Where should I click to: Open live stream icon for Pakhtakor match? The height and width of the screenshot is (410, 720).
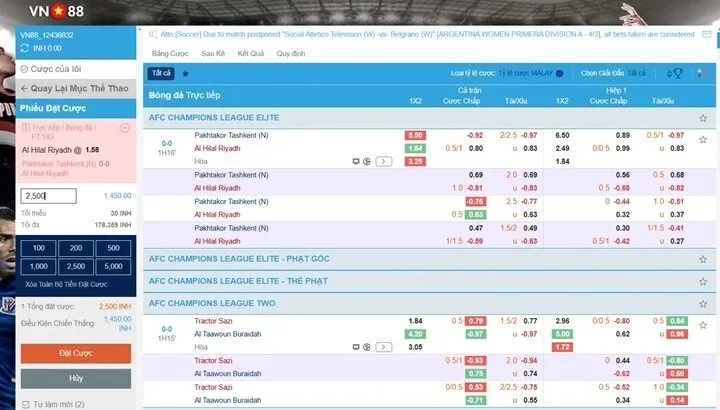[355, 161]
